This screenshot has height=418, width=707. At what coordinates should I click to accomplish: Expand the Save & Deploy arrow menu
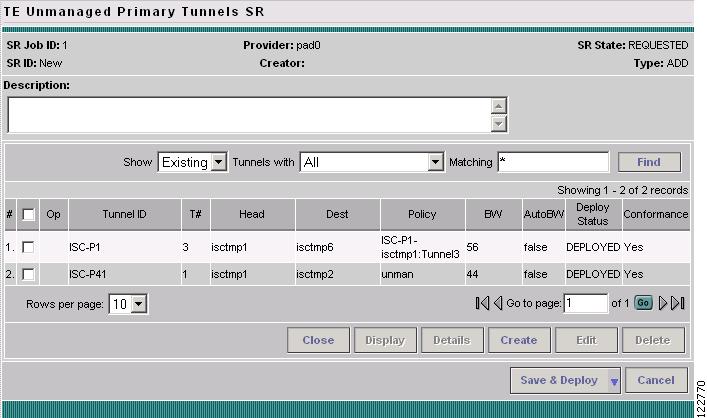614,381
